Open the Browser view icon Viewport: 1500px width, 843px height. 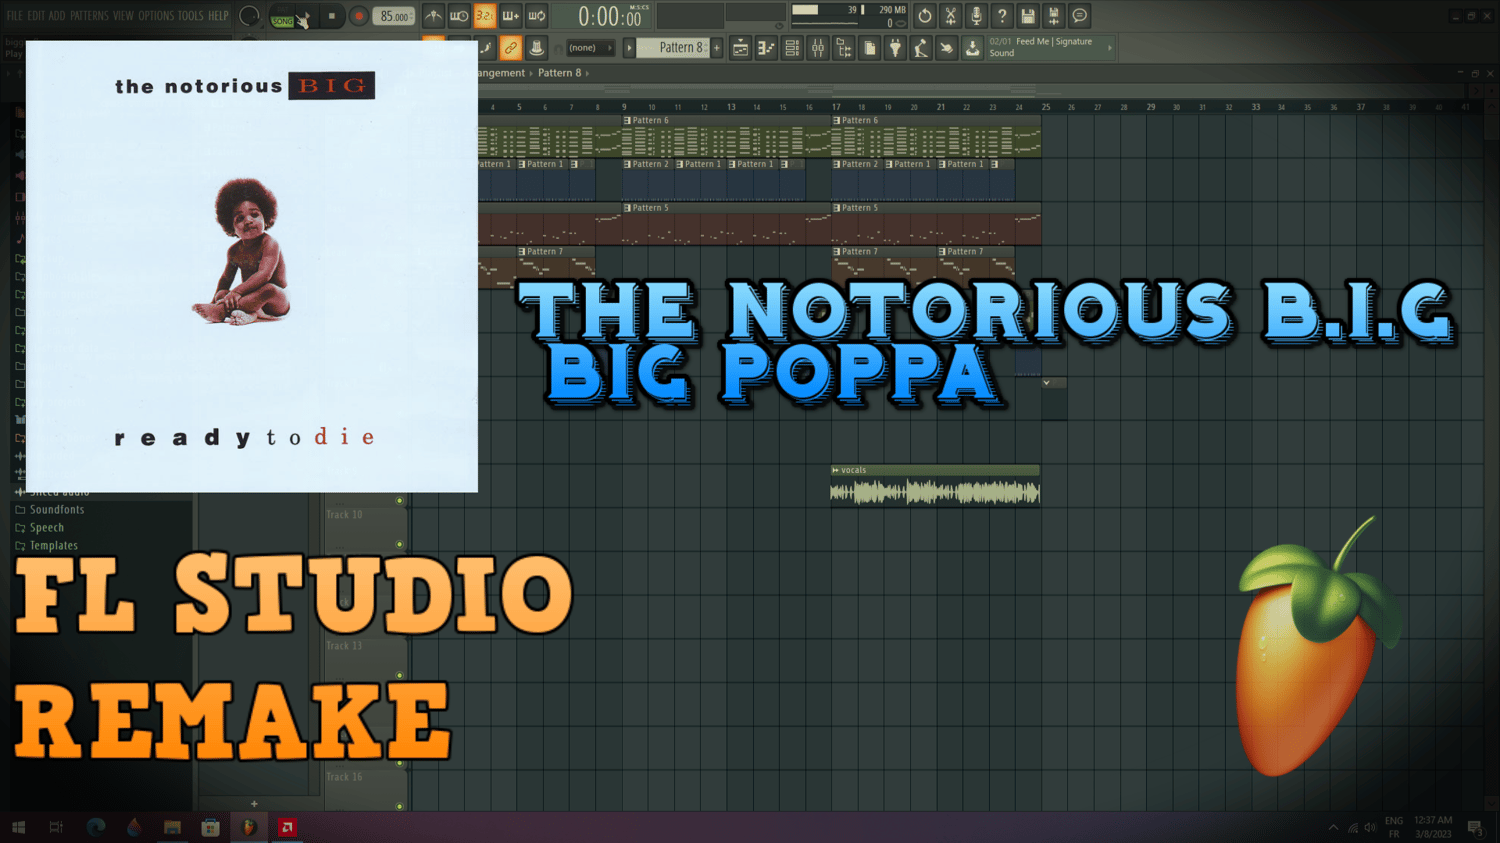click(844, 48)
